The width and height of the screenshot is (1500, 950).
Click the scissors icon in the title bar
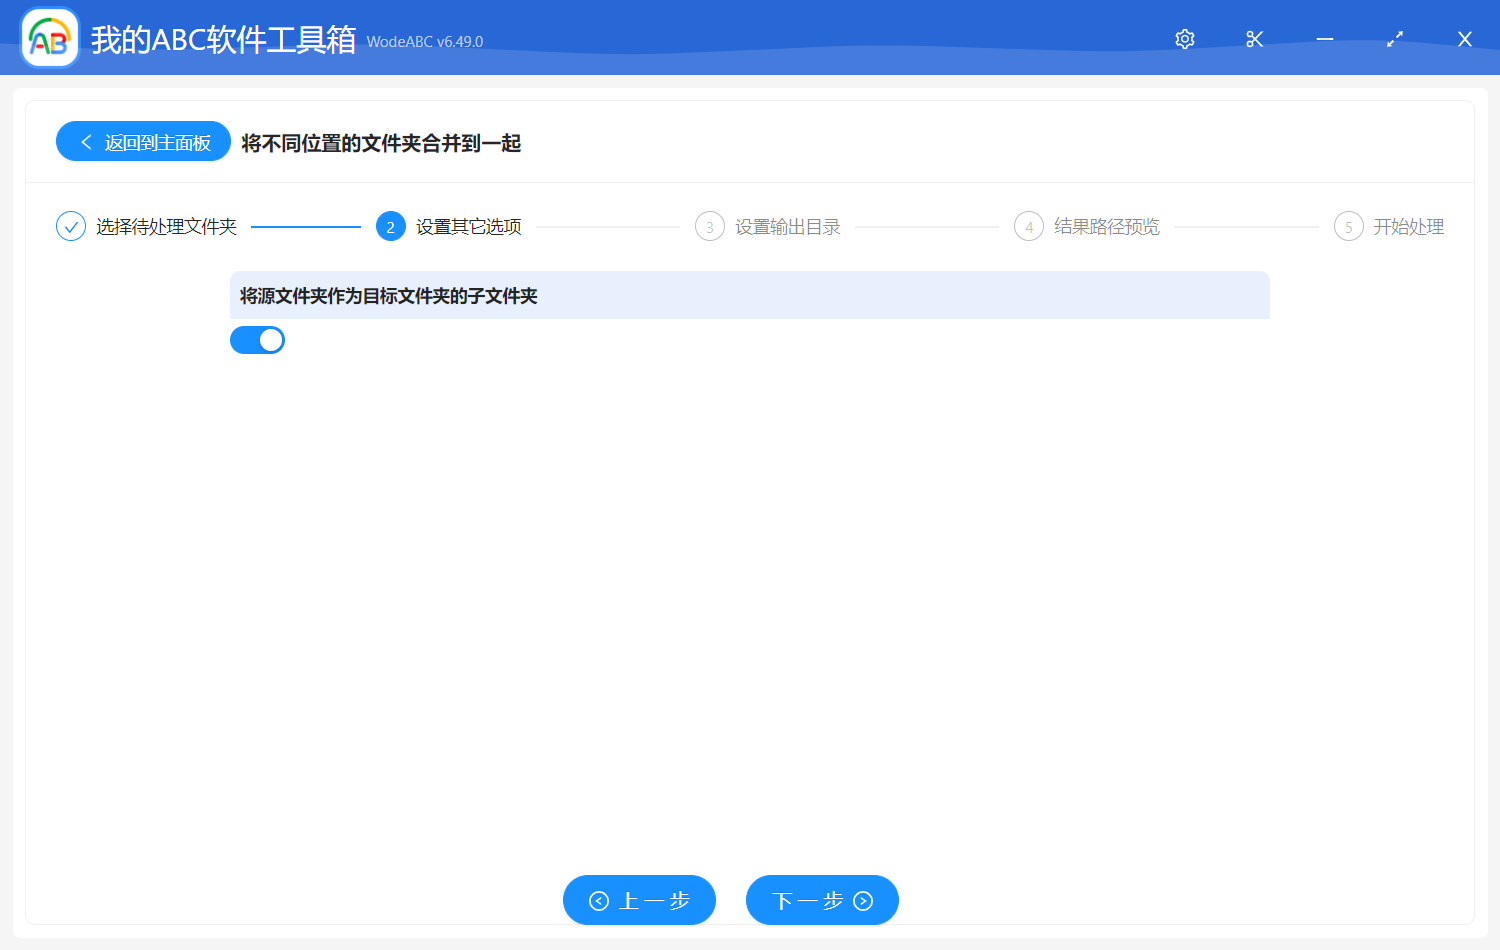tap(1254, 38)
